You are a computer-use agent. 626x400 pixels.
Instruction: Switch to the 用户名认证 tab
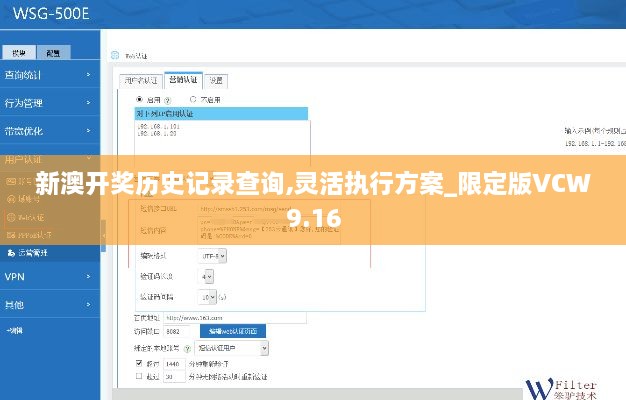141,81
